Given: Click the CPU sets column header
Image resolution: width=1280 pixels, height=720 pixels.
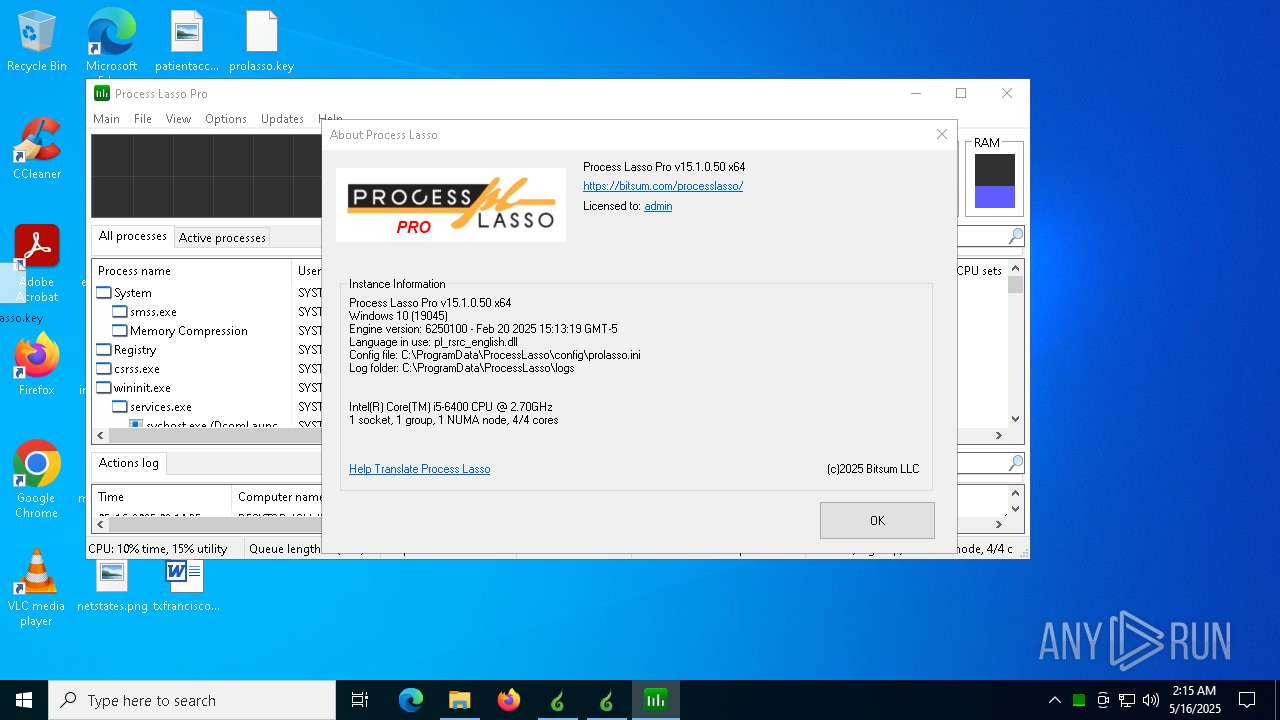Looking at the screenshot, I should click(979, 271).
